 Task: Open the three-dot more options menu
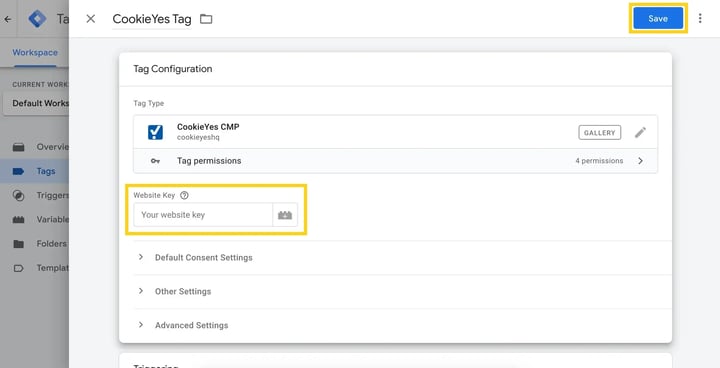click(x=700, y=18)
